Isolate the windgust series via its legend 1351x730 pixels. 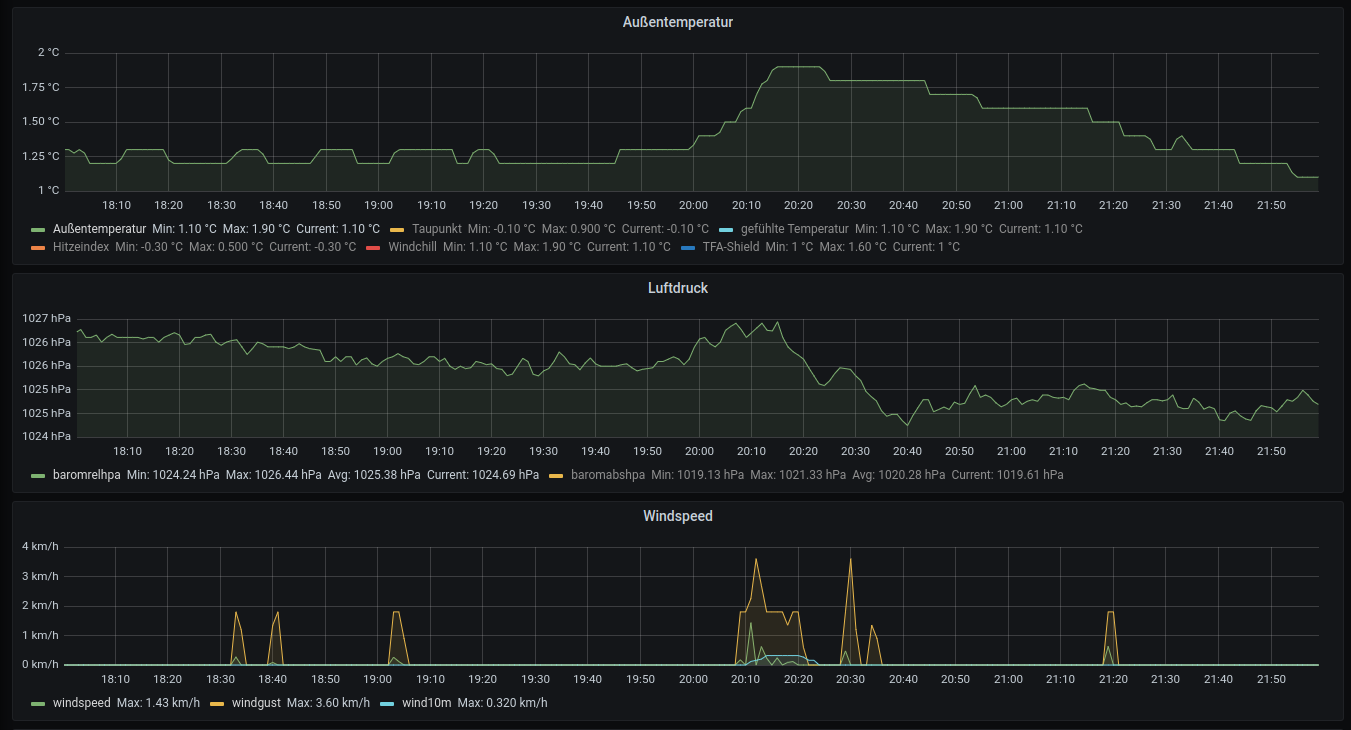pos(256,703)
